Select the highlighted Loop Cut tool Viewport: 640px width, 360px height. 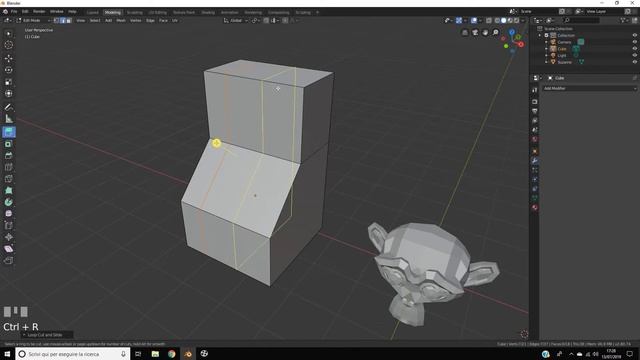[x=9, y=132]
